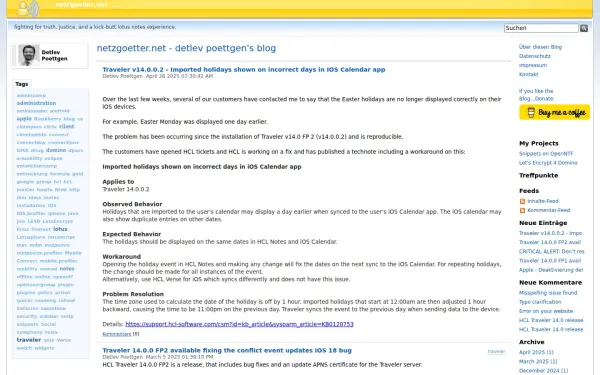This screenshot has width=600, height=375.
Task: Open 'CRITICAL ALERT: Don't res' entry
Action: point(551,252)
